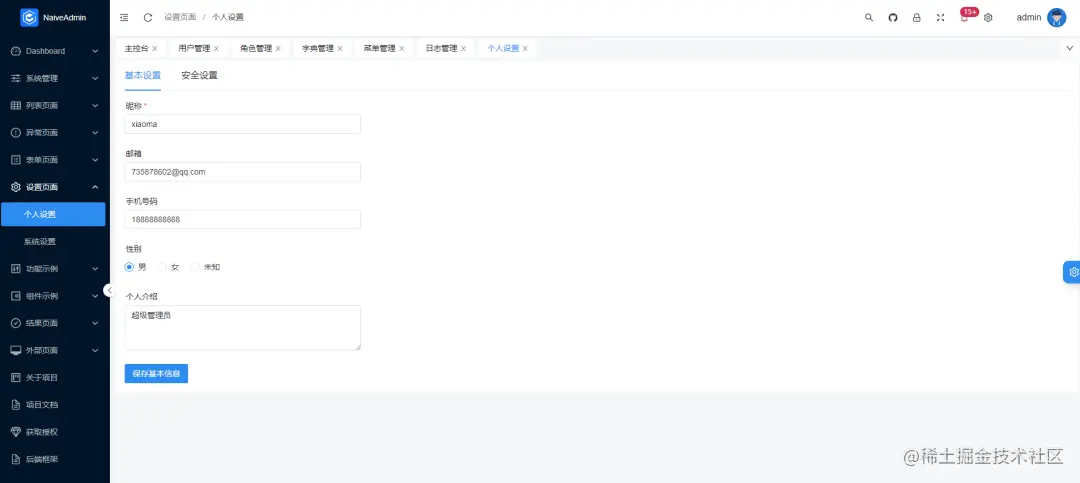Open the GitHub icon link

coord(893,18)
